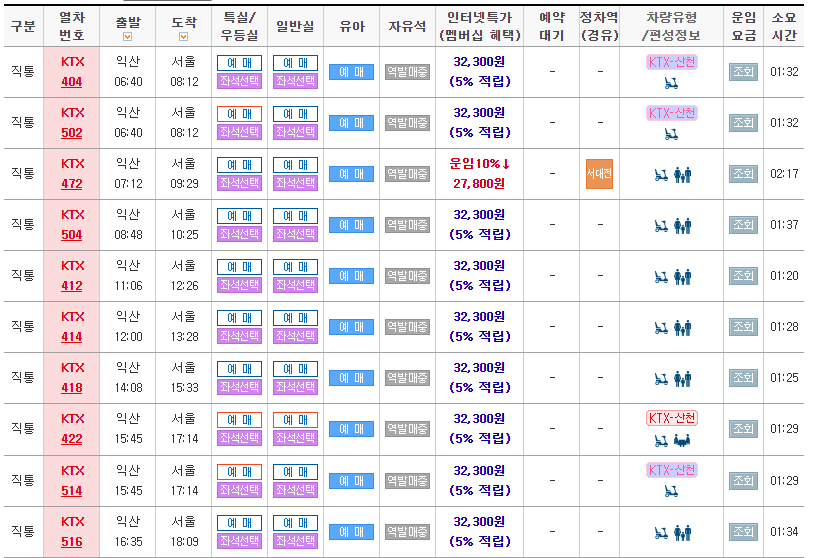The height and width of the screenshot is (558, 817).
Task: Click the red KTX-산천 badge for KTX 422
Action: pos(672,418)
